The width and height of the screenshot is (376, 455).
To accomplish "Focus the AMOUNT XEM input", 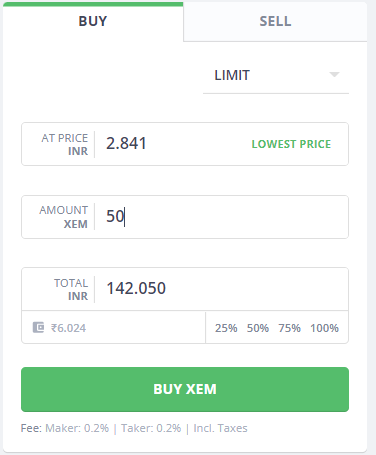I will 223,217.
